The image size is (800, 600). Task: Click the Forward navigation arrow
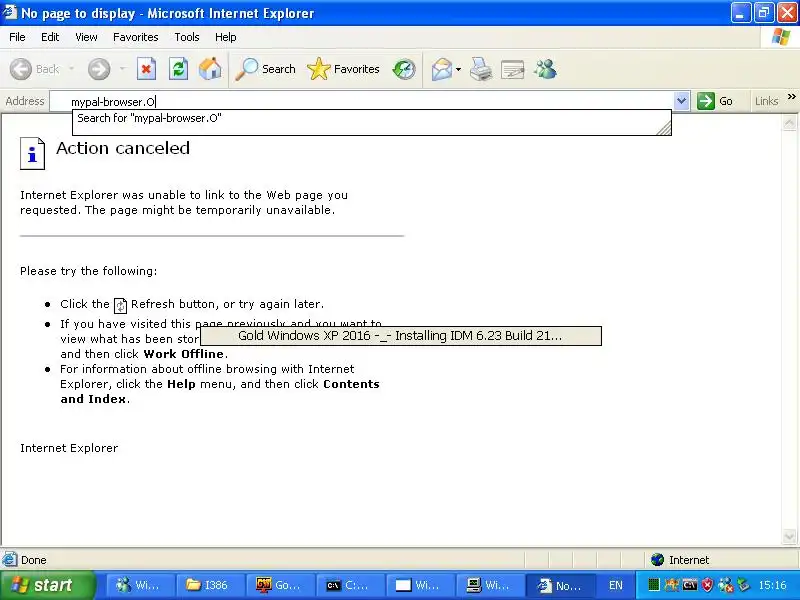click(99, 69)
